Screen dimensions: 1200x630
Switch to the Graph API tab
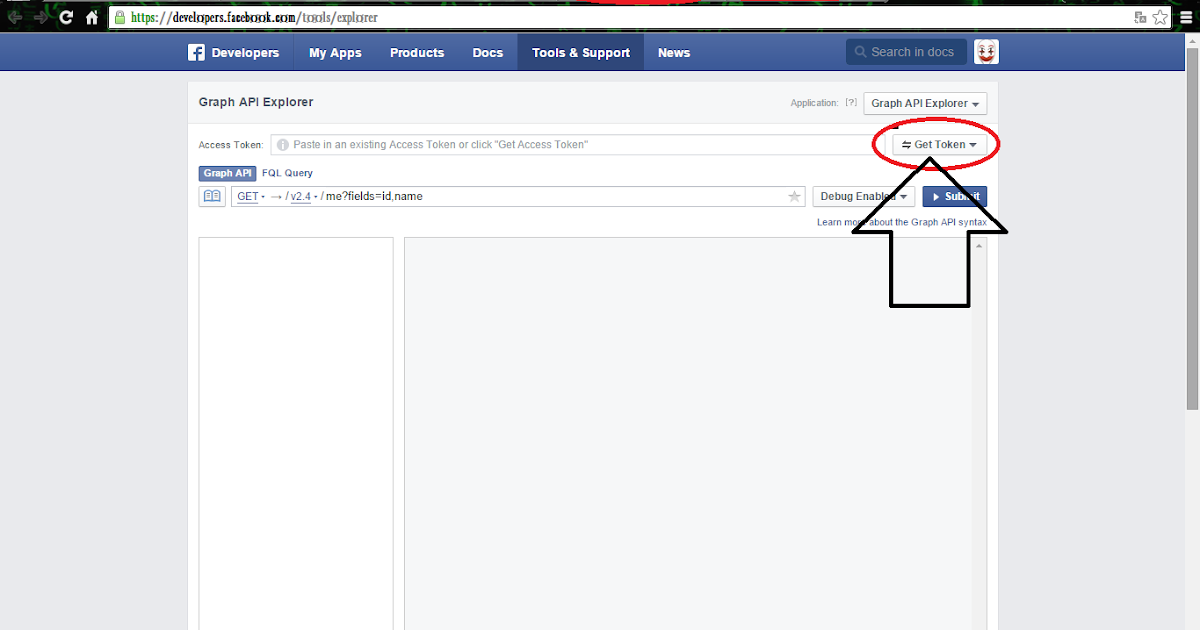click(228, 173)
